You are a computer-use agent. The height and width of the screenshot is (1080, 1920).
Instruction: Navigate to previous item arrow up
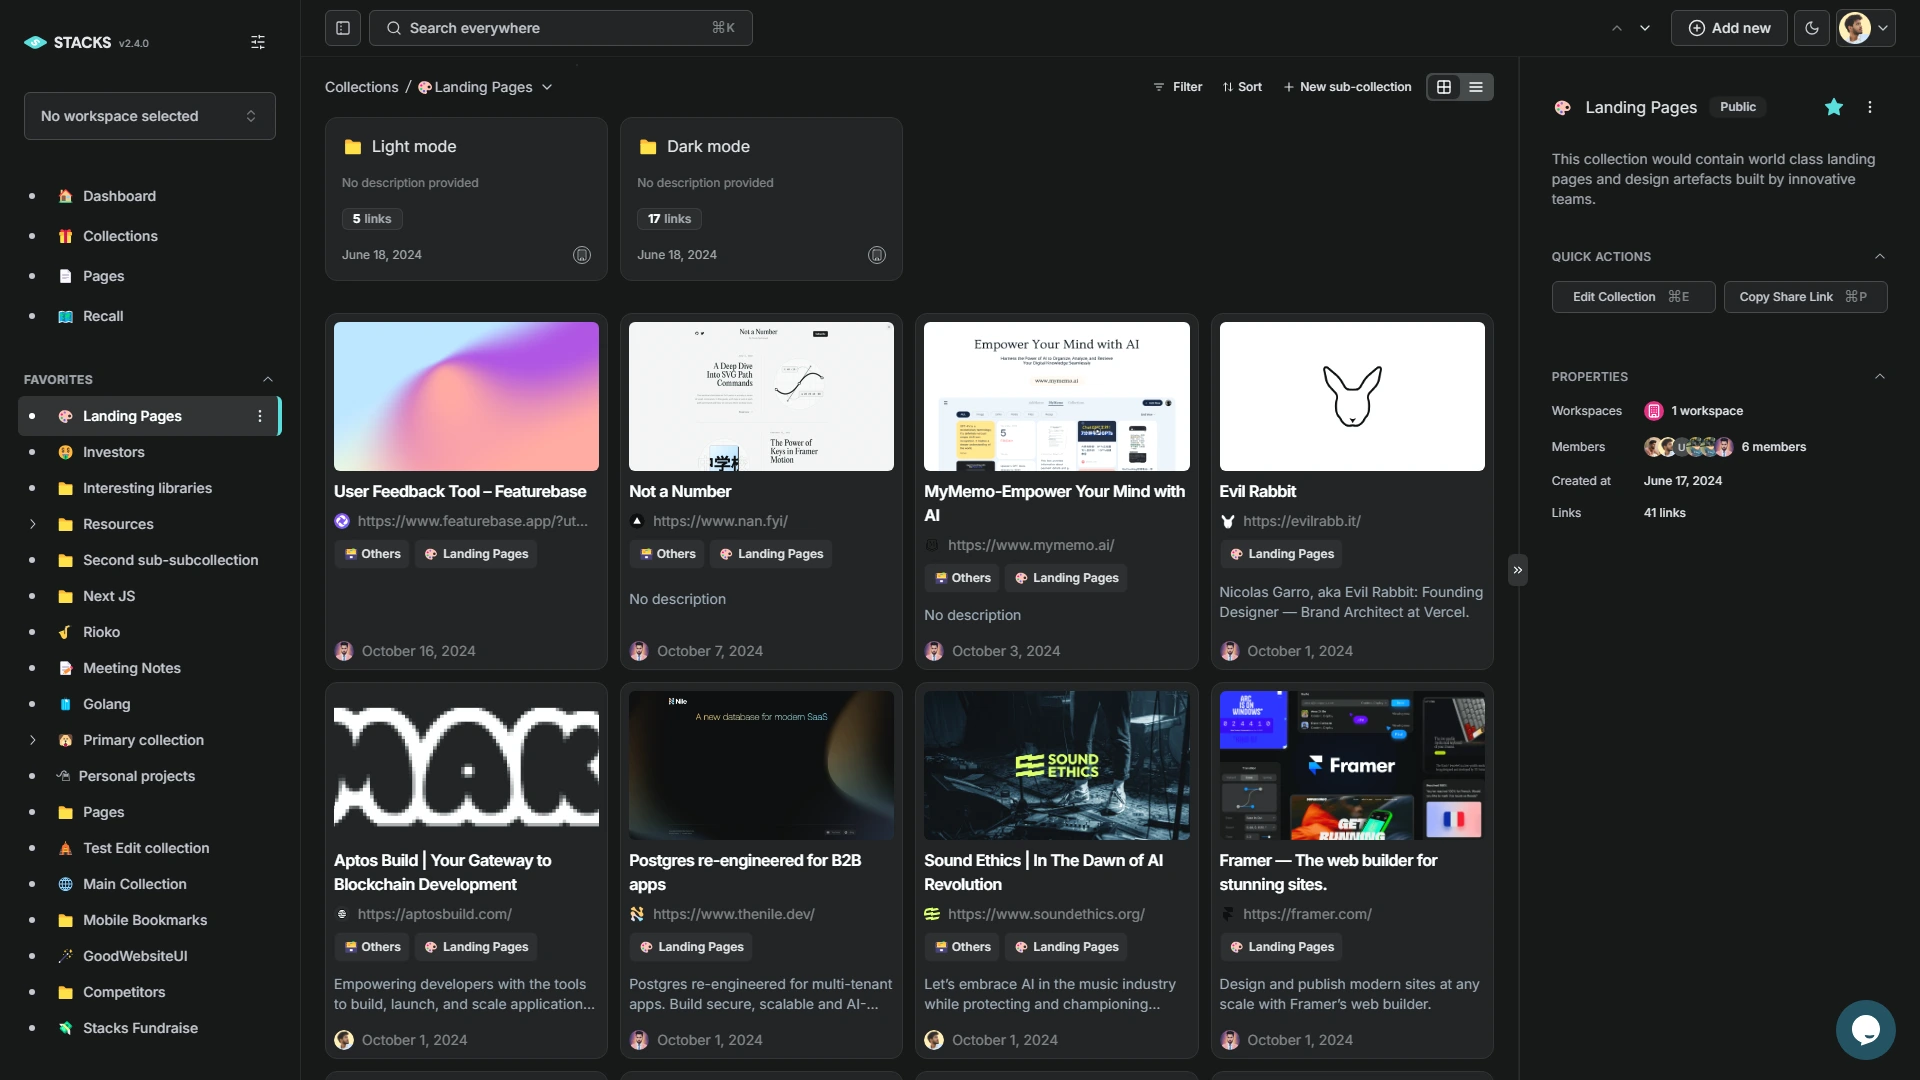click(1617, 28)
